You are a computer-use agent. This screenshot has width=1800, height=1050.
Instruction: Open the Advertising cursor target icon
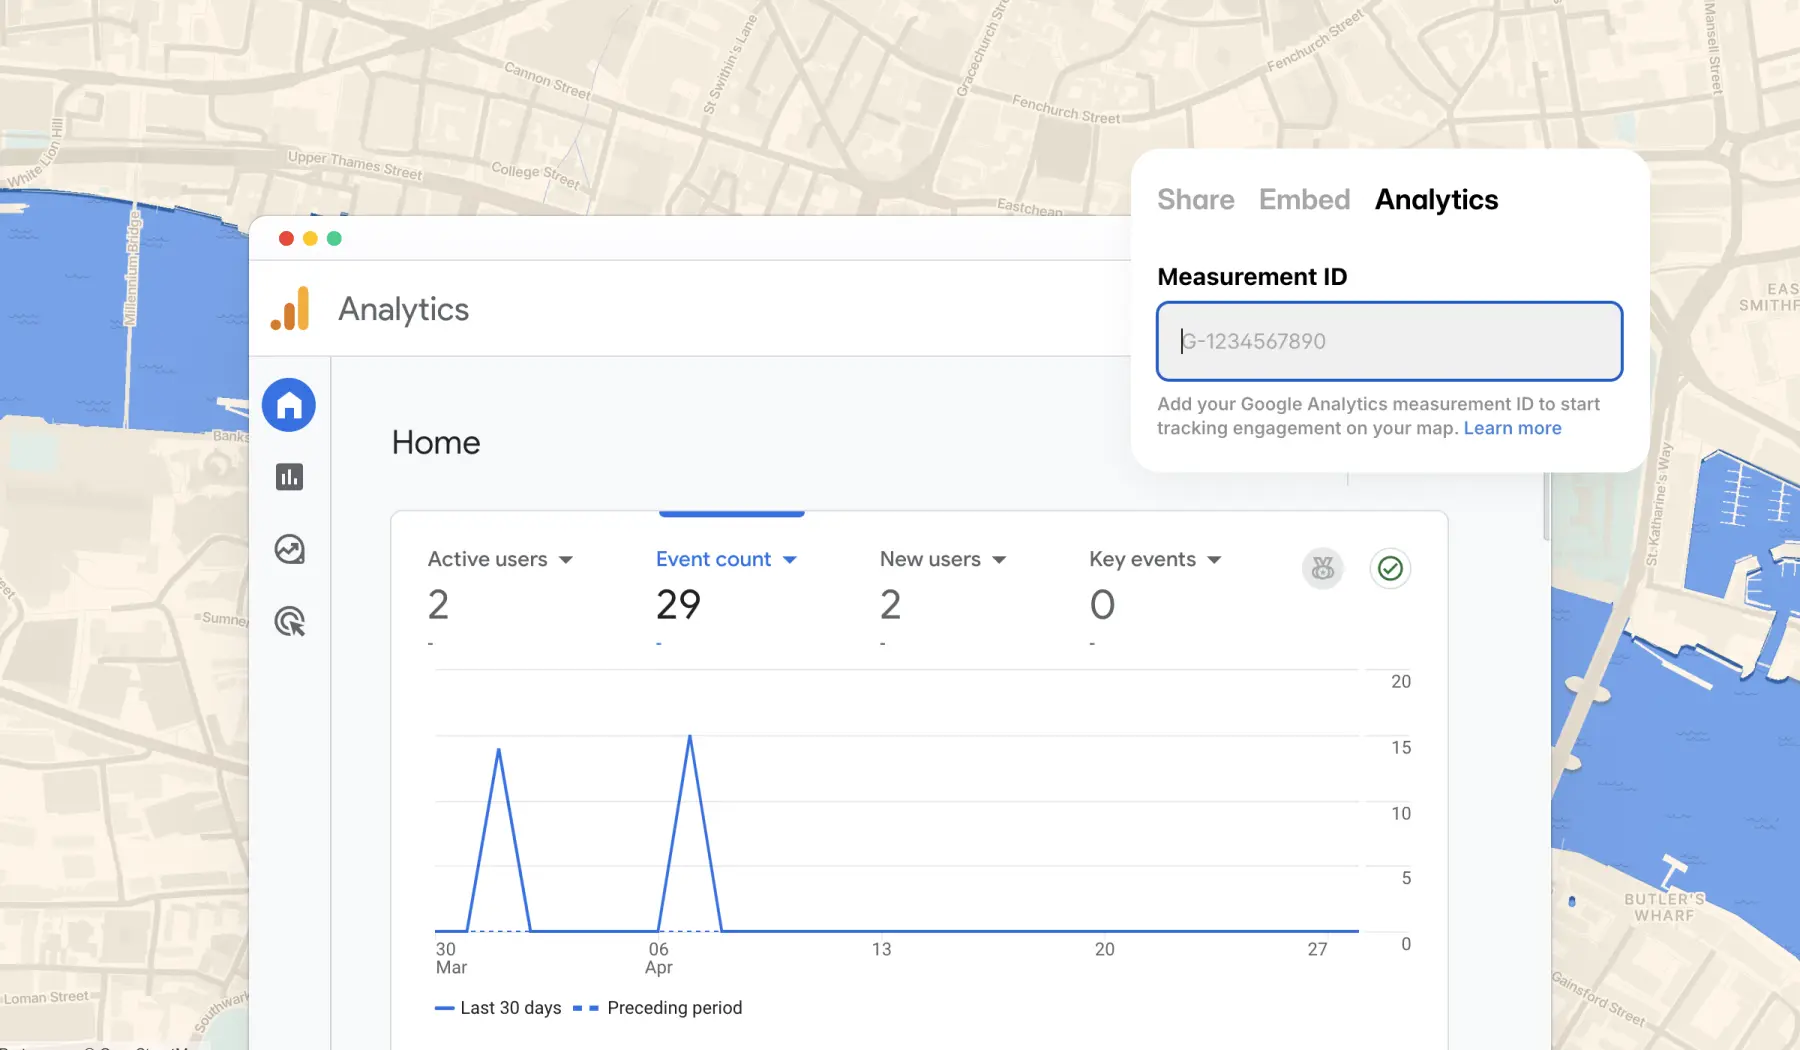coord(289,621)
